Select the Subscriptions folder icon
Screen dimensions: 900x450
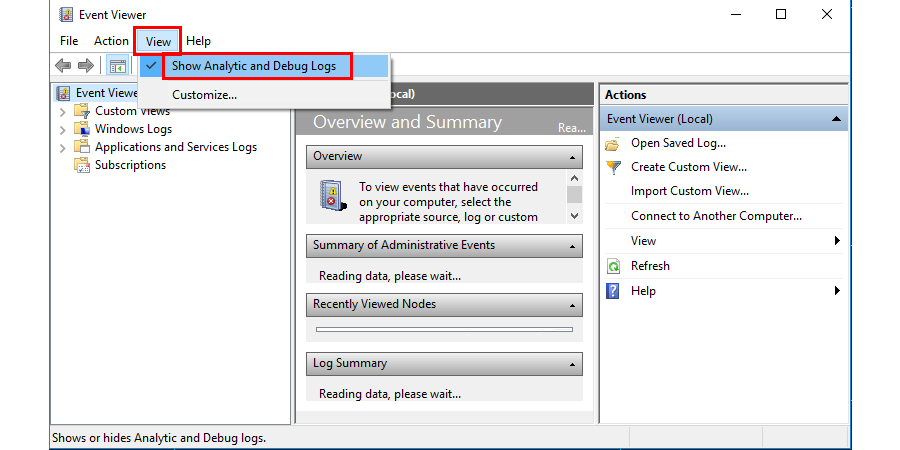pos(82,165)
